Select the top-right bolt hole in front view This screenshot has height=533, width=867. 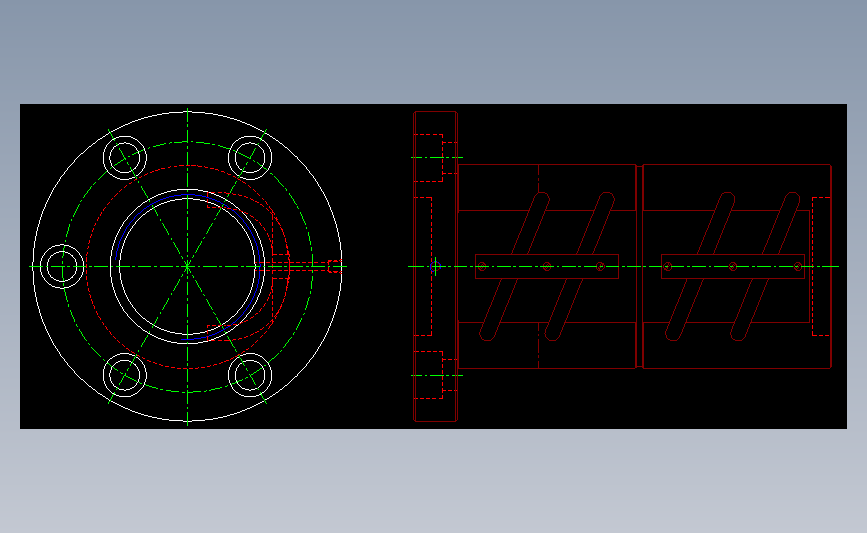click(250, 158)
